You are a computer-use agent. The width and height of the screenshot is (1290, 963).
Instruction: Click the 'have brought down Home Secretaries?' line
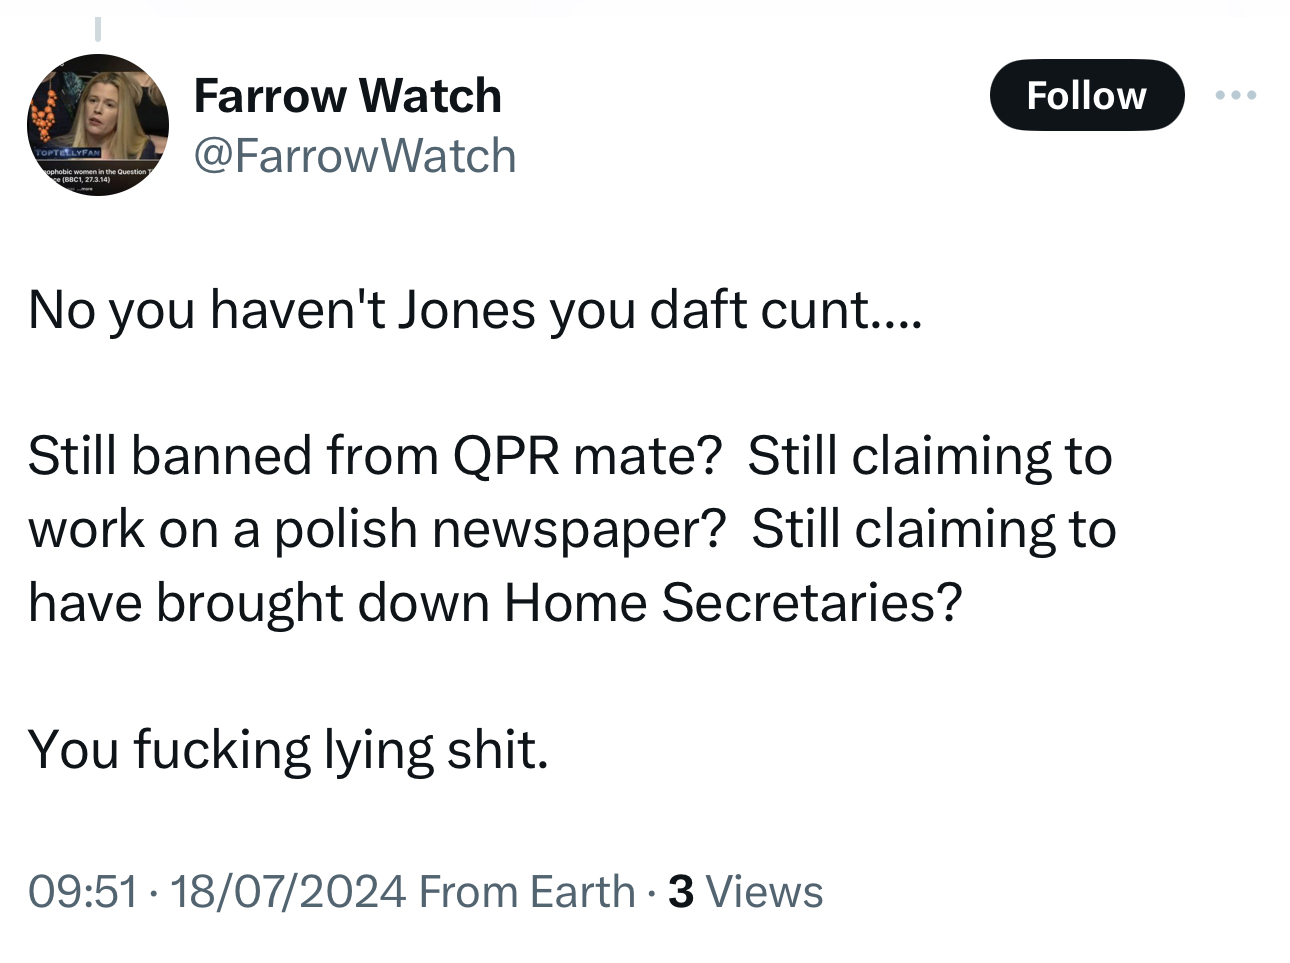pyautogui.click(x=495, y=602)
